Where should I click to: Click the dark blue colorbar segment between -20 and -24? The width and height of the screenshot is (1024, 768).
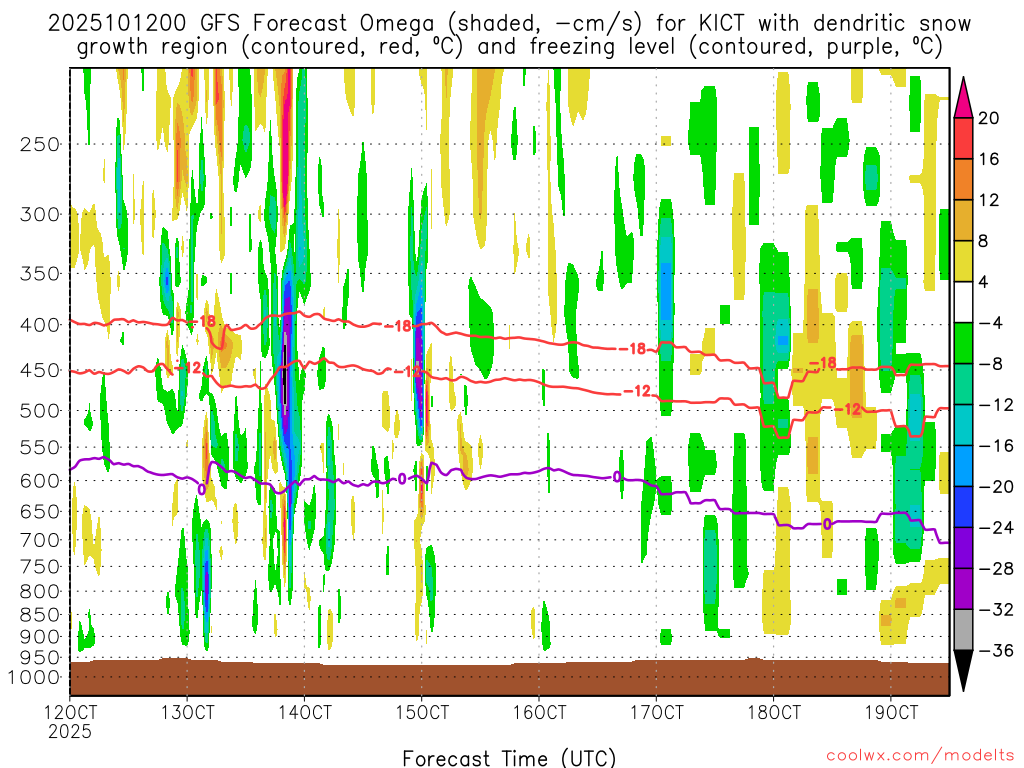(963, 507)
